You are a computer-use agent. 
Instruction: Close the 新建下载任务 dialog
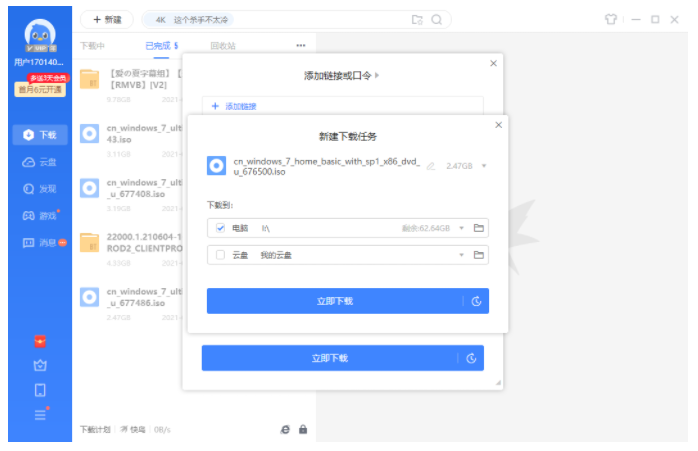[x=499, y=125]
